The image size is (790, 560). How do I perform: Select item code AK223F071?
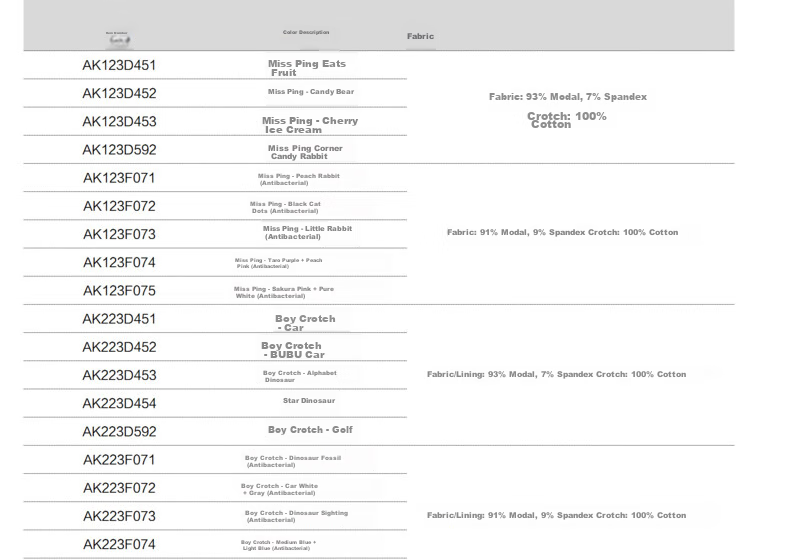tap(119, 460)
